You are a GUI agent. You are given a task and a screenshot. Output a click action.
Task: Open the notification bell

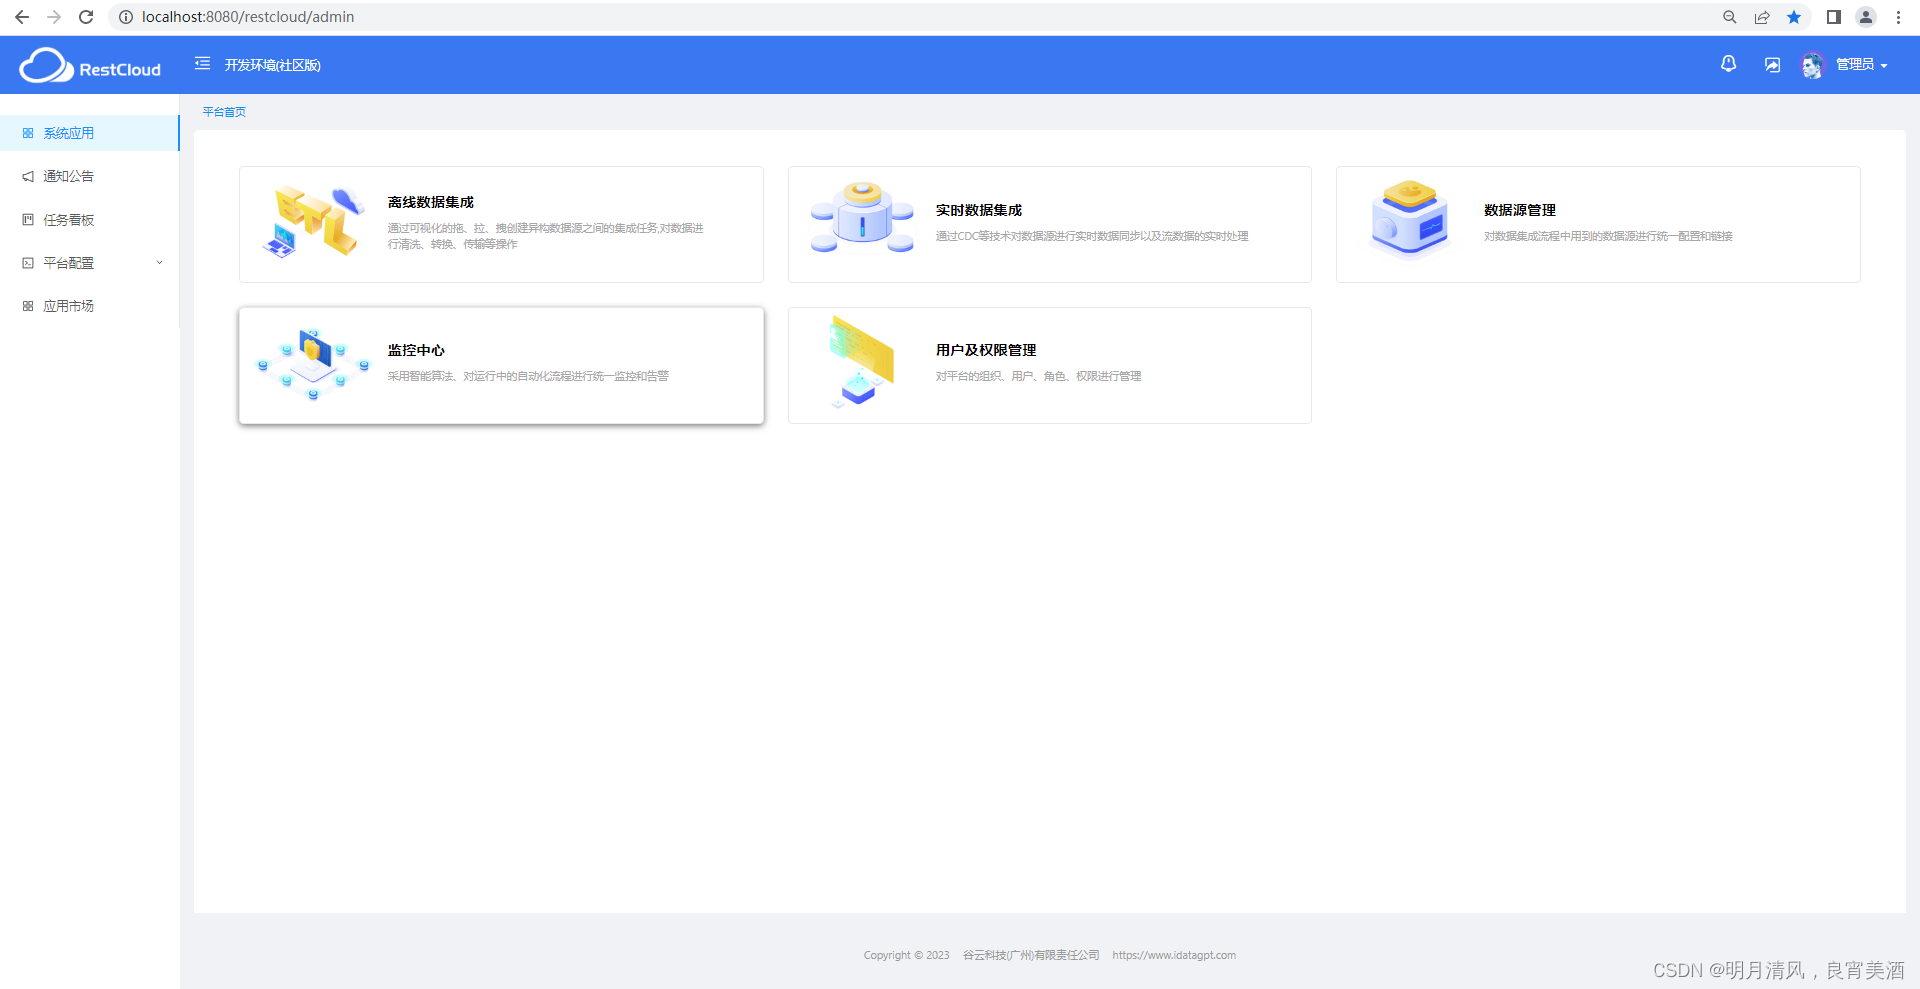coord(1728,64)
